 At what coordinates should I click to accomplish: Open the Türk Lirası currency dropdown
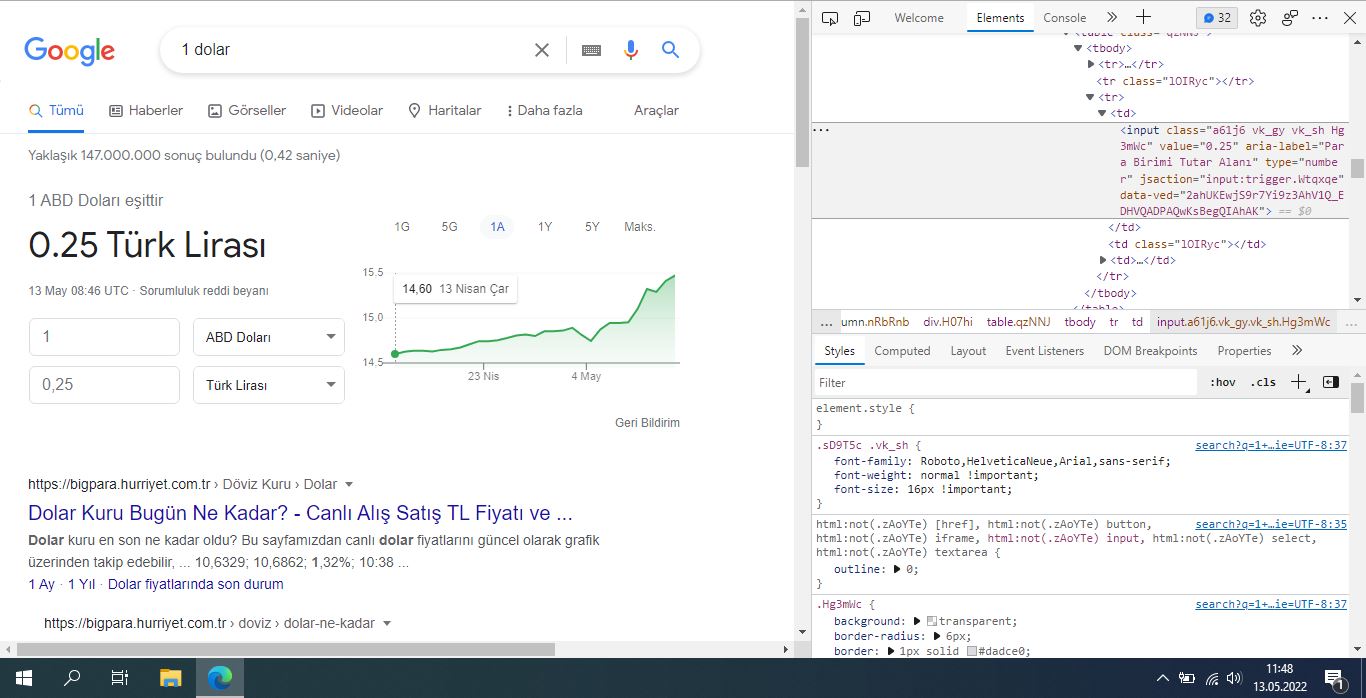coord(269,385)
